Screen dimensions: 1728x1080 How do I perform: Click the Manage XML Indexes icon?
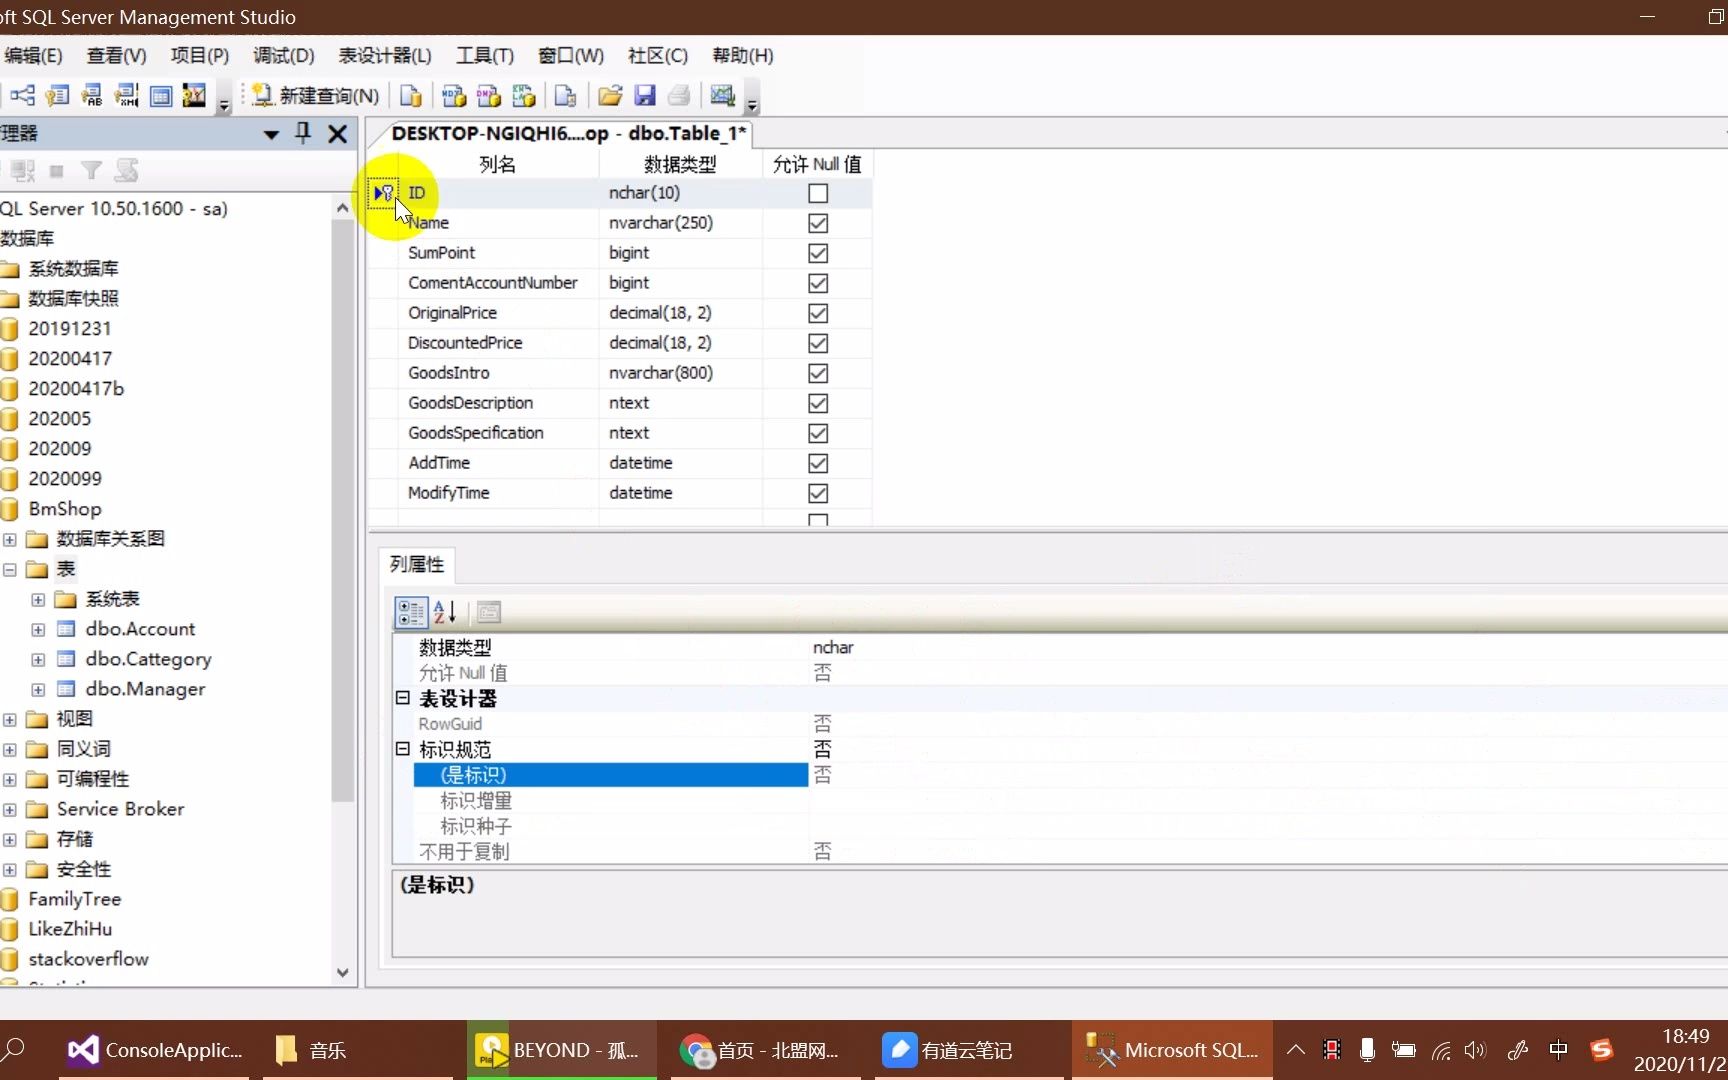pos(126,95)
